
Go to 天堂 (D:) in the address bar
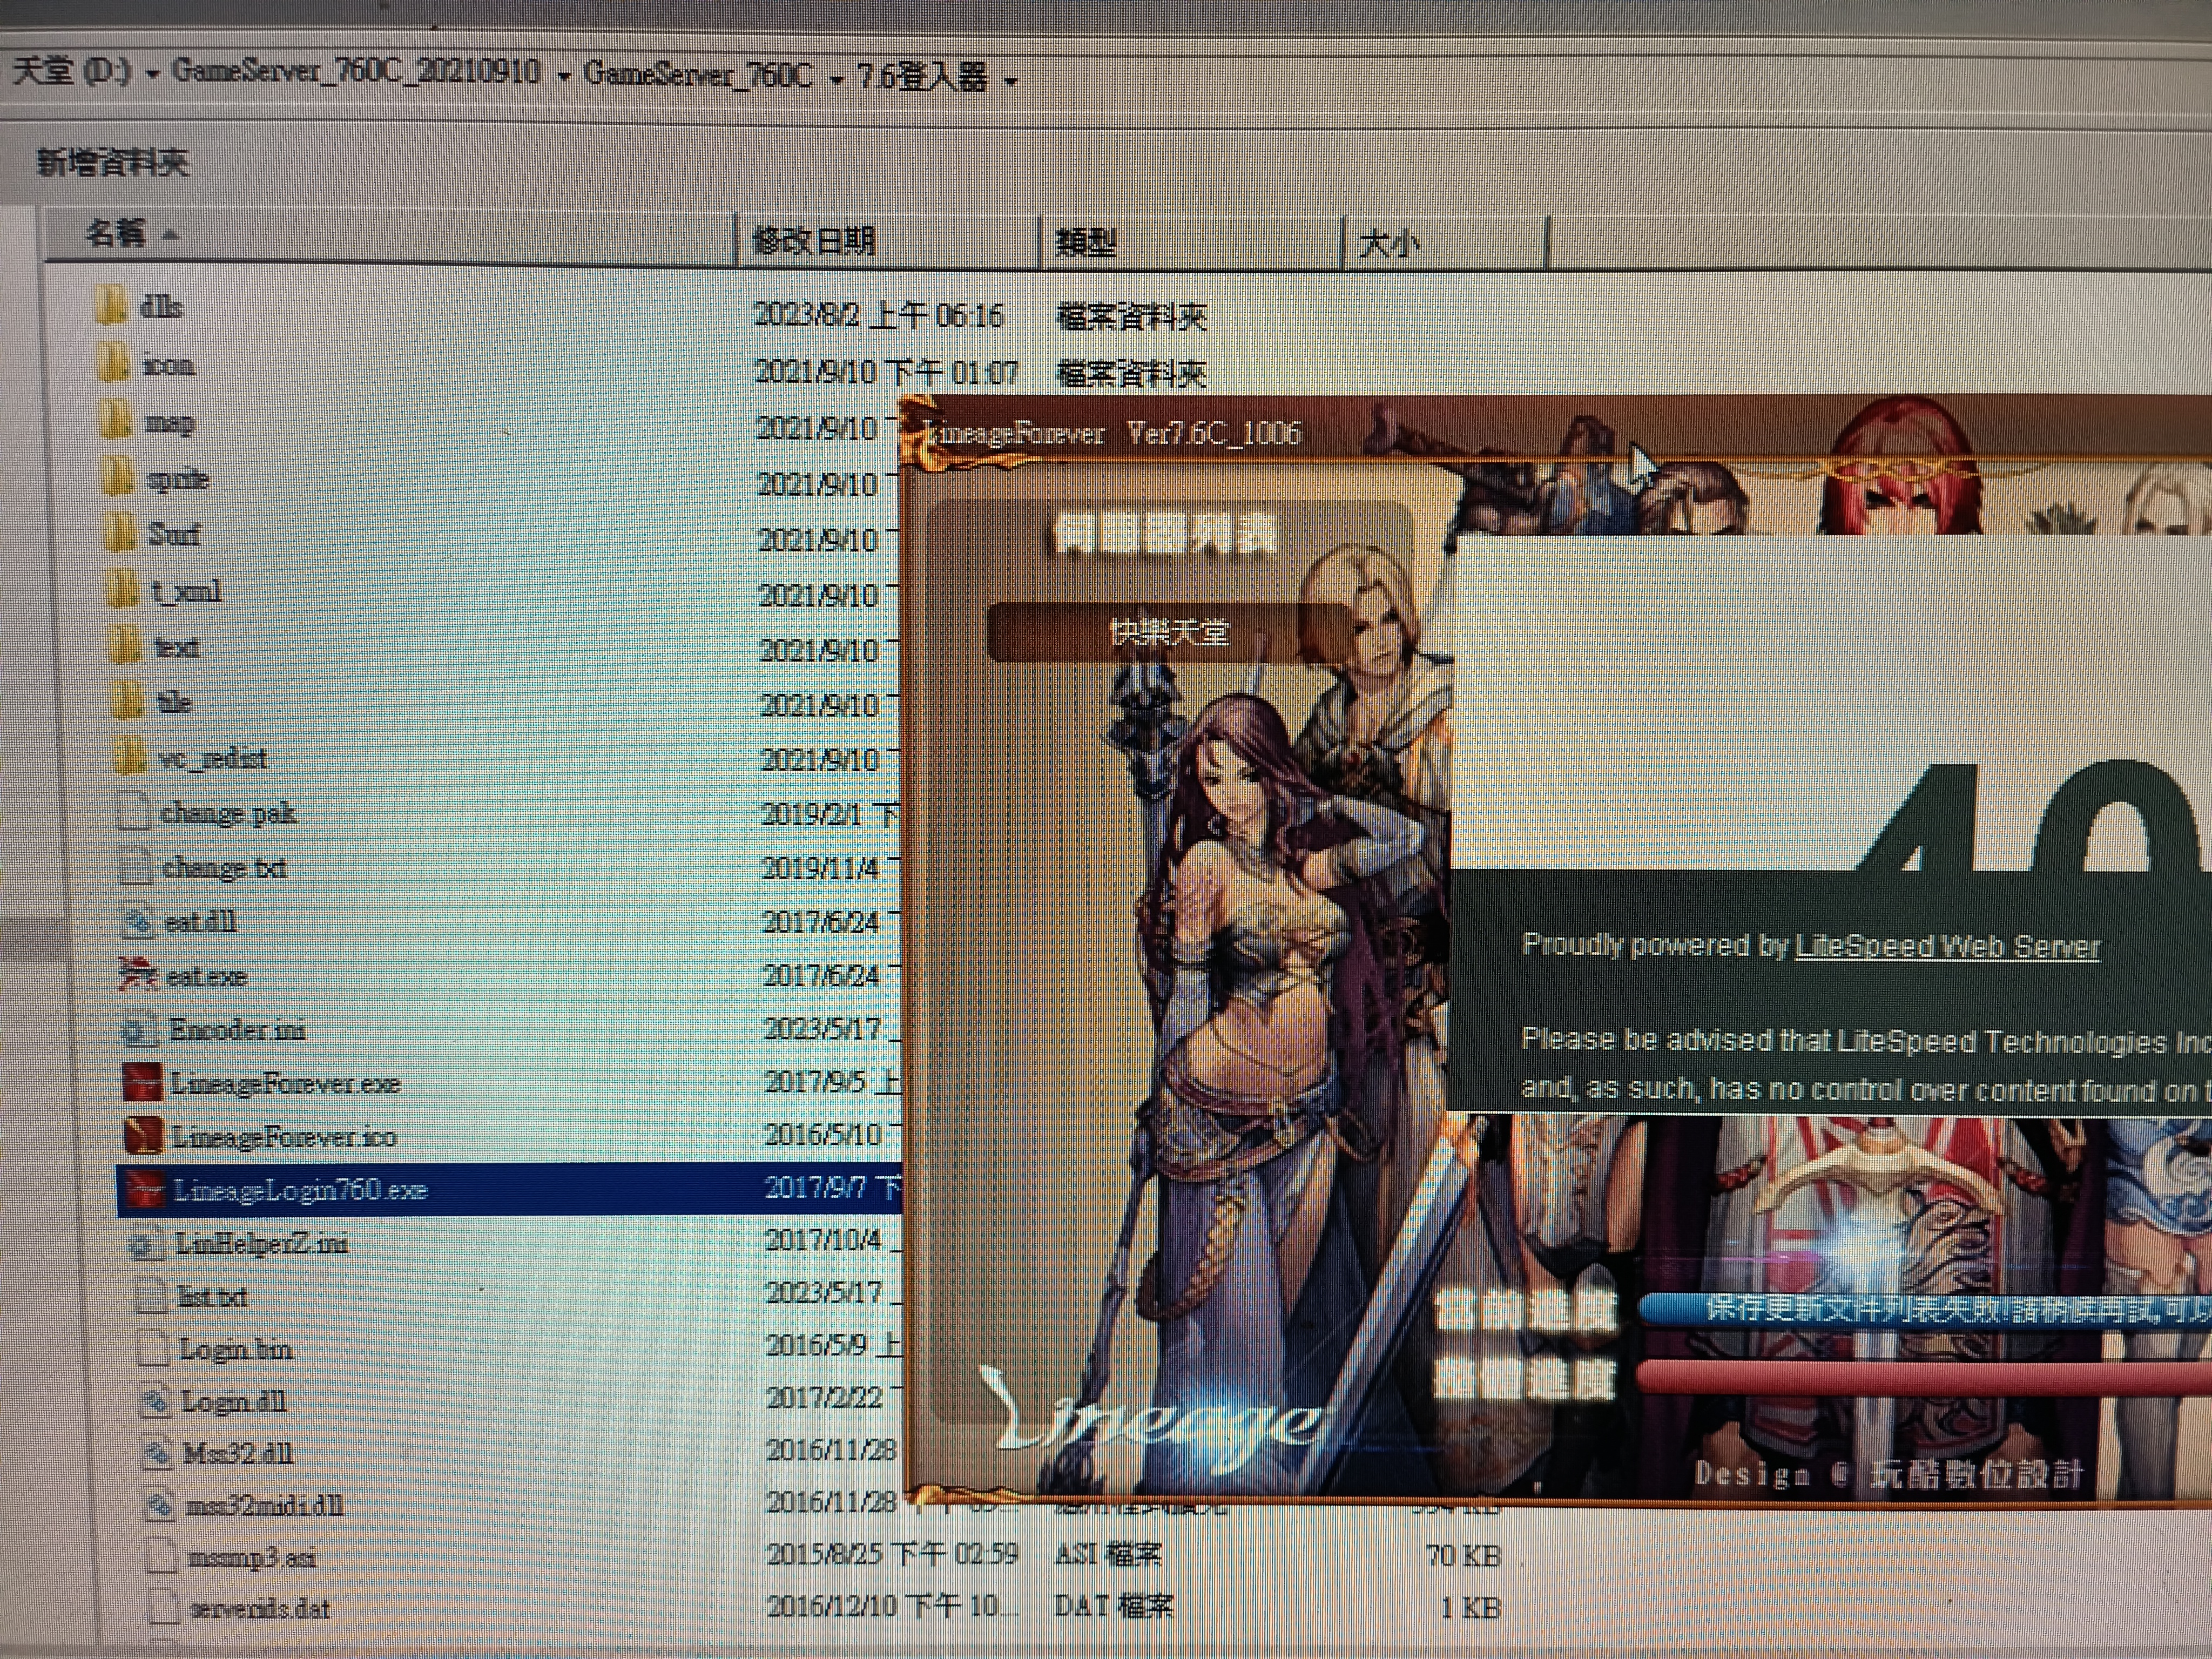[x=71, y=71]
